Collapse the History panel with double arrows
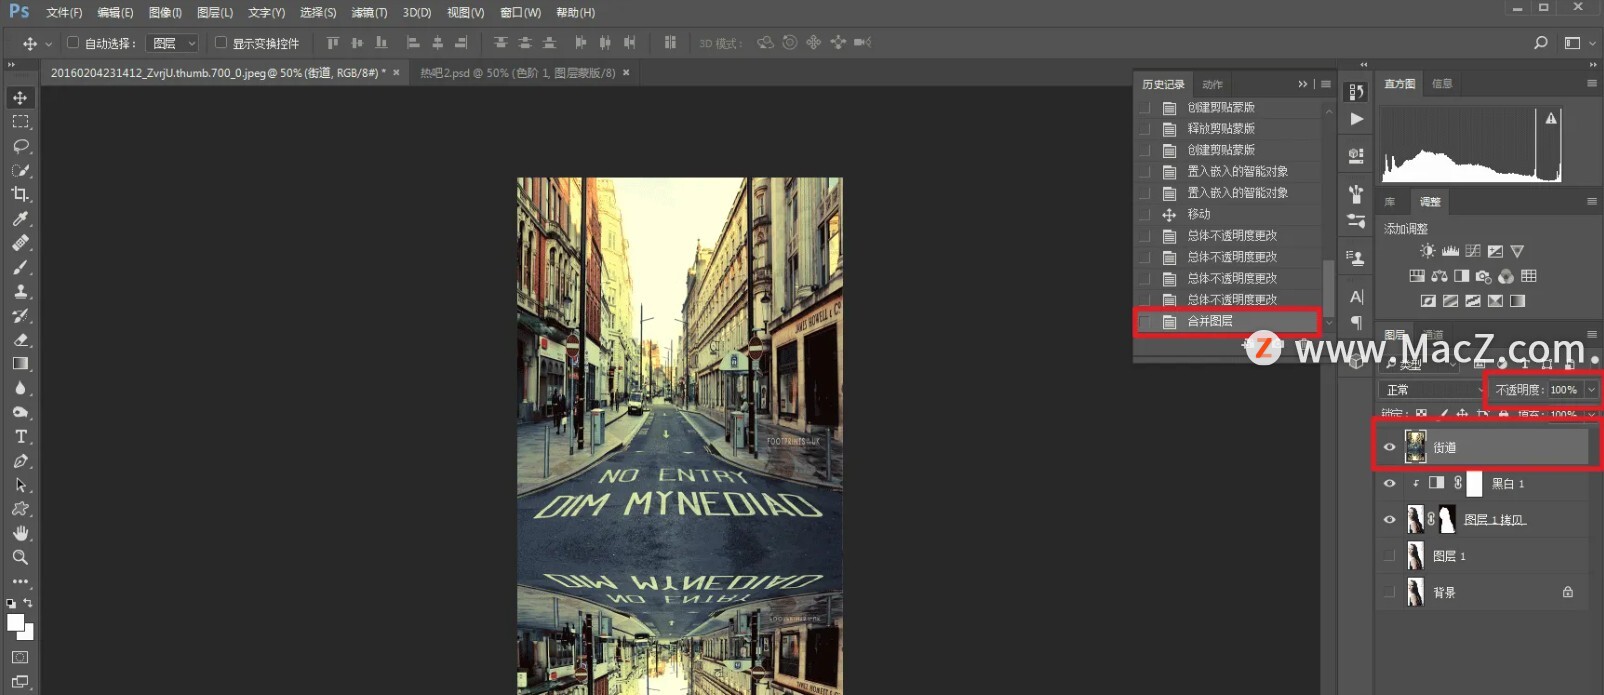 (x=1302, y=84)
